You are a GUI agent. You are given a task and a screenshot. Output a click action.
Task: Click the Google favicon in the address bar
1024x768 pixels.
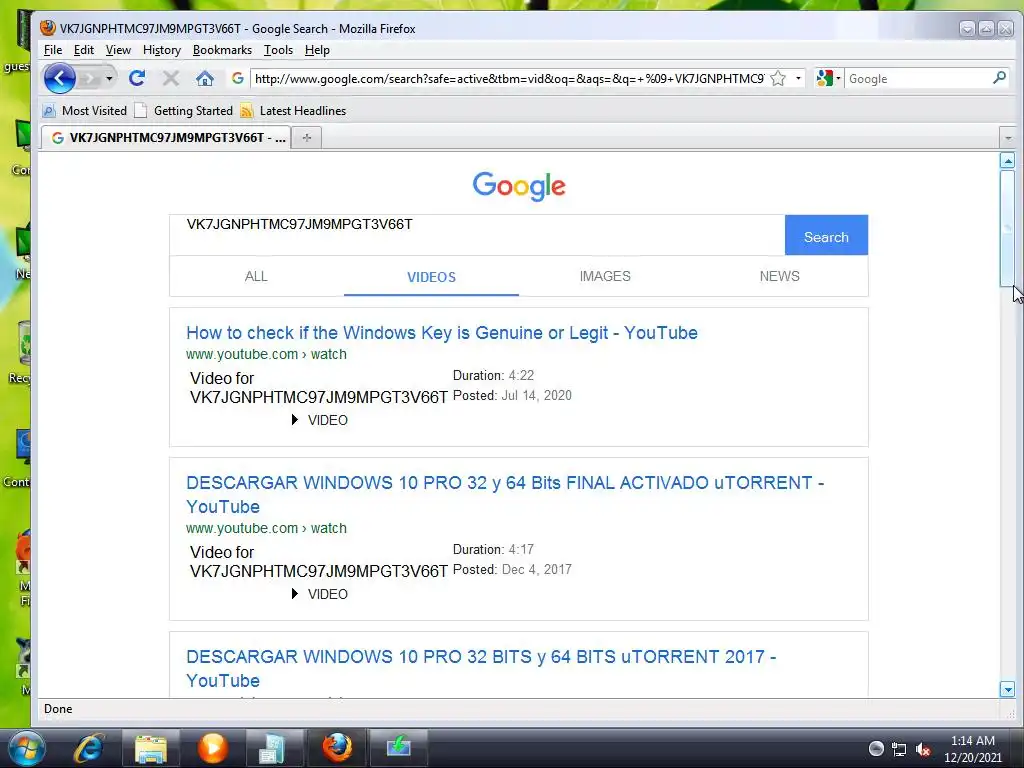point(238,78)
